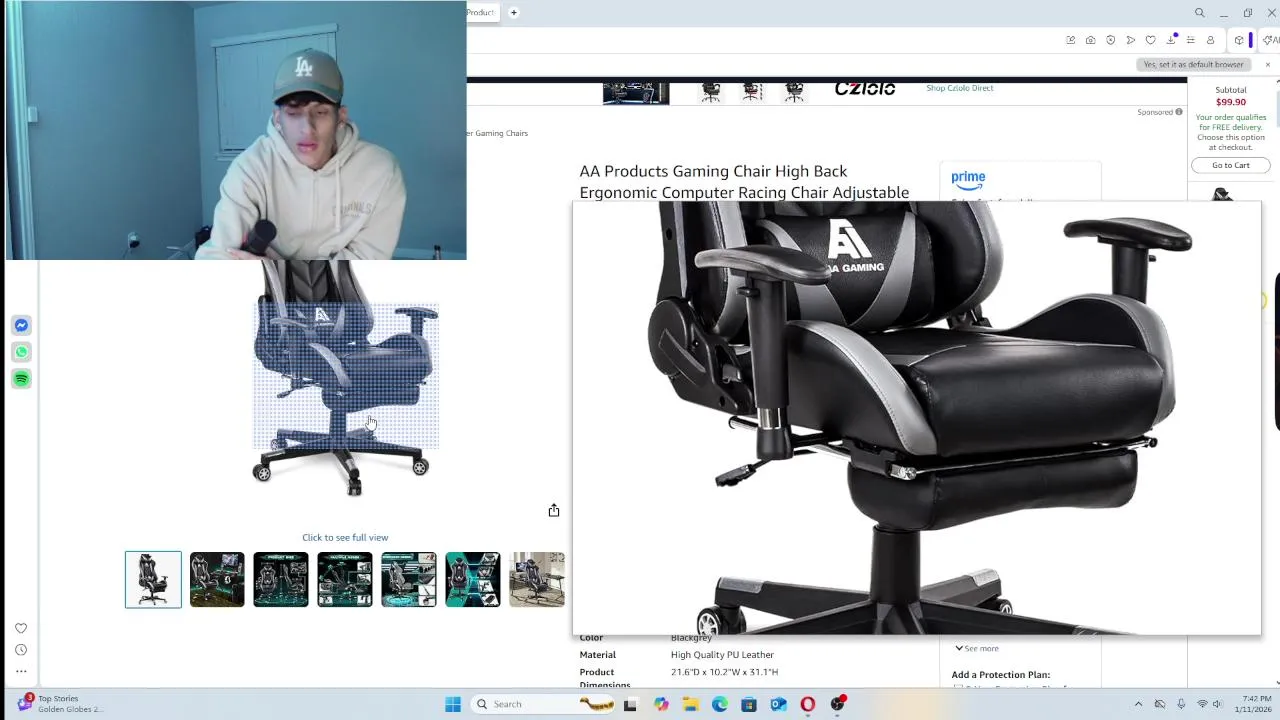Open the sidebar history clock icon

21,650
